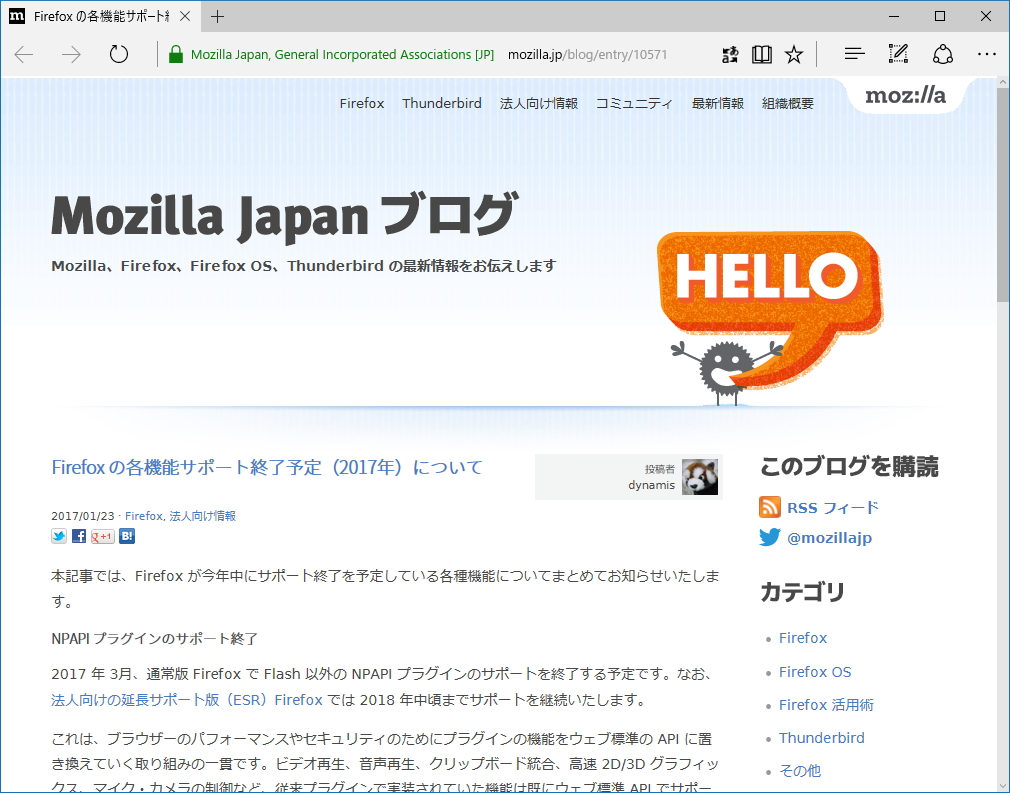Open the RSS フィード feed icon
Screen dimensions: 1010x793
coord(769,507)
